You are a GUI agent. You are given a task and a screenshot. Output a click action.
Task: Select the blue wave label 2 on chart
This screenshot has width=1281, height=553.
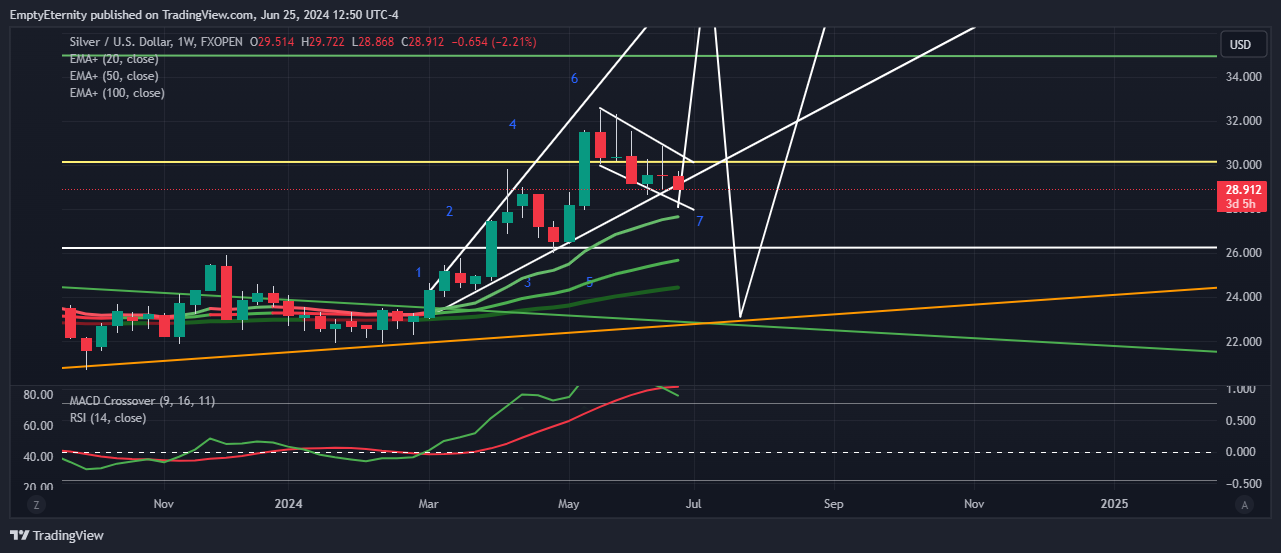tap(450, 211)
